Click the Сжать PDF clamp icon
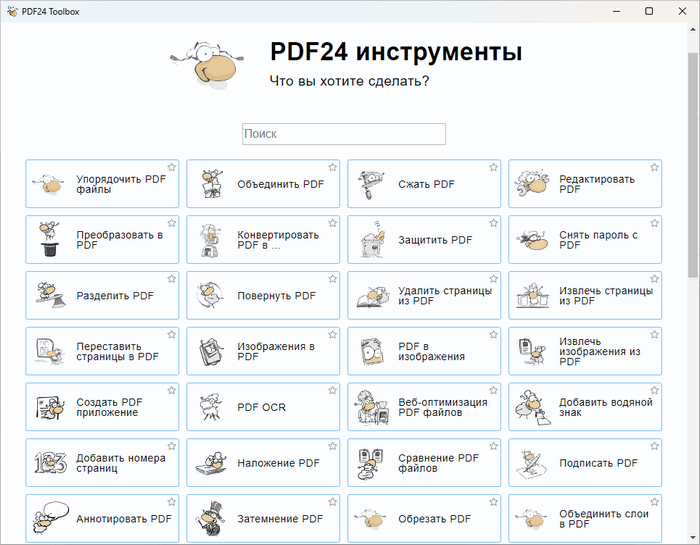 [x=371, y=184]
